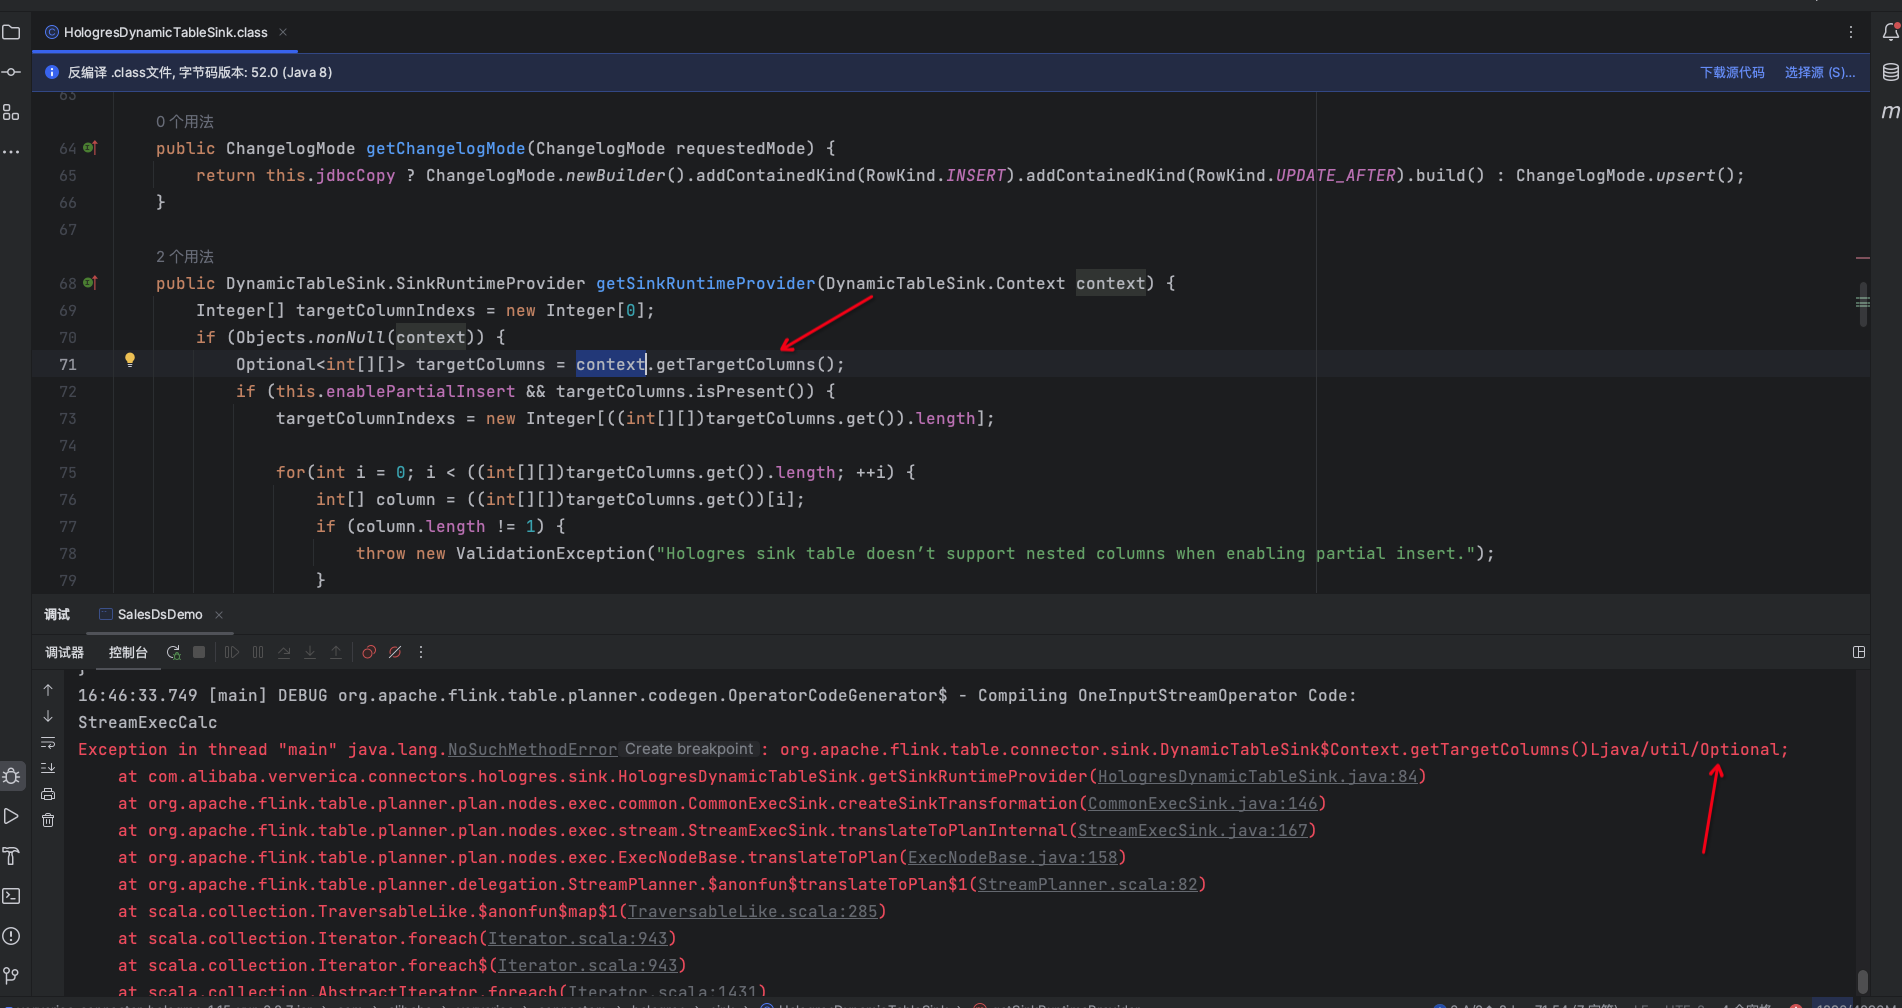Click the info icon in decompiled banner
1902x1008 pixels.
pyautogui.click(x=52, y=72)
